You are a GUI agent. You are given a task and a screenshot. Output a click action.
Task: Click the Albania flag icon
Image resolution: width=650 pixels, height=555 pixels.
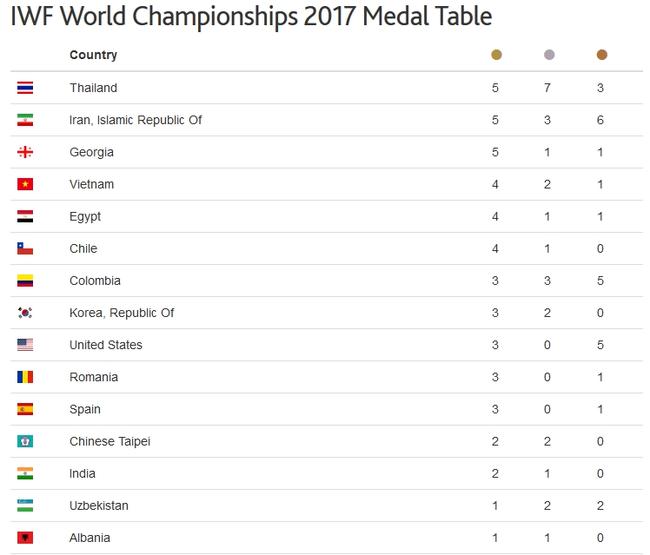coord(25,538)
